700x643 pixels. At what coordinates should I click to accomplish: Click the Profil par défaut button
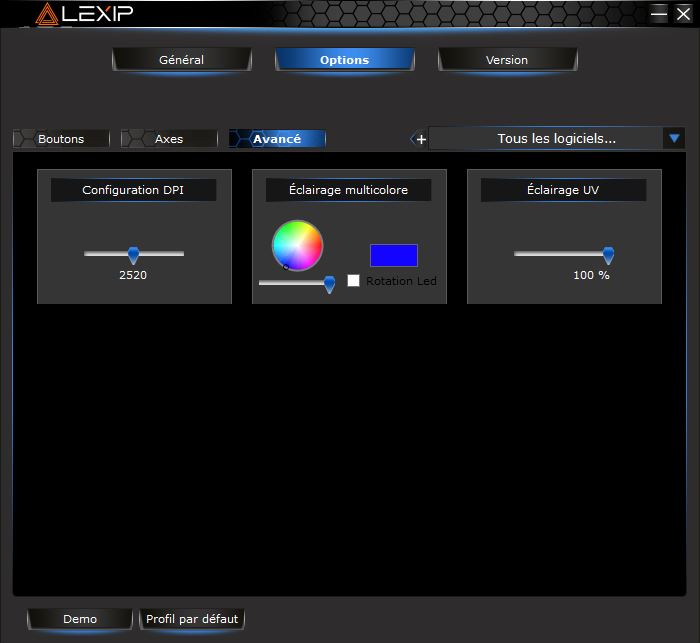(x=192, y=619)
